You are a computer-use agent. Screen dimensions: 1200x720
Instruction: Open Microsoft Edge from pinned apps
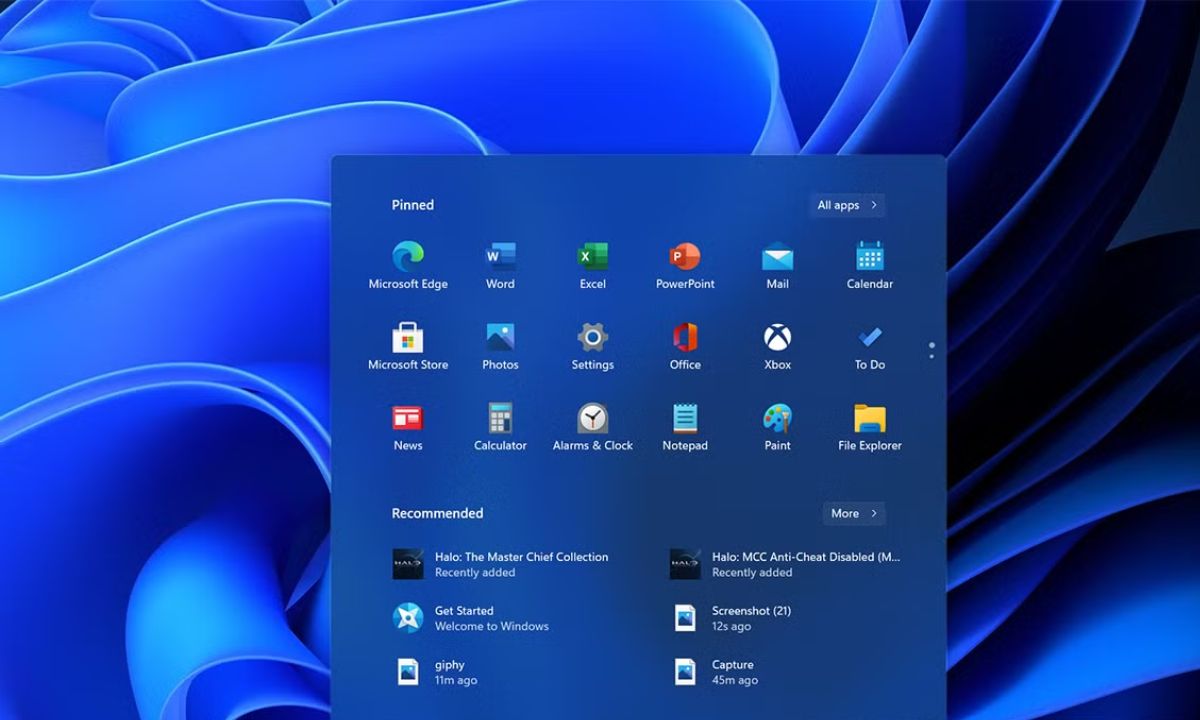point(408,265)
